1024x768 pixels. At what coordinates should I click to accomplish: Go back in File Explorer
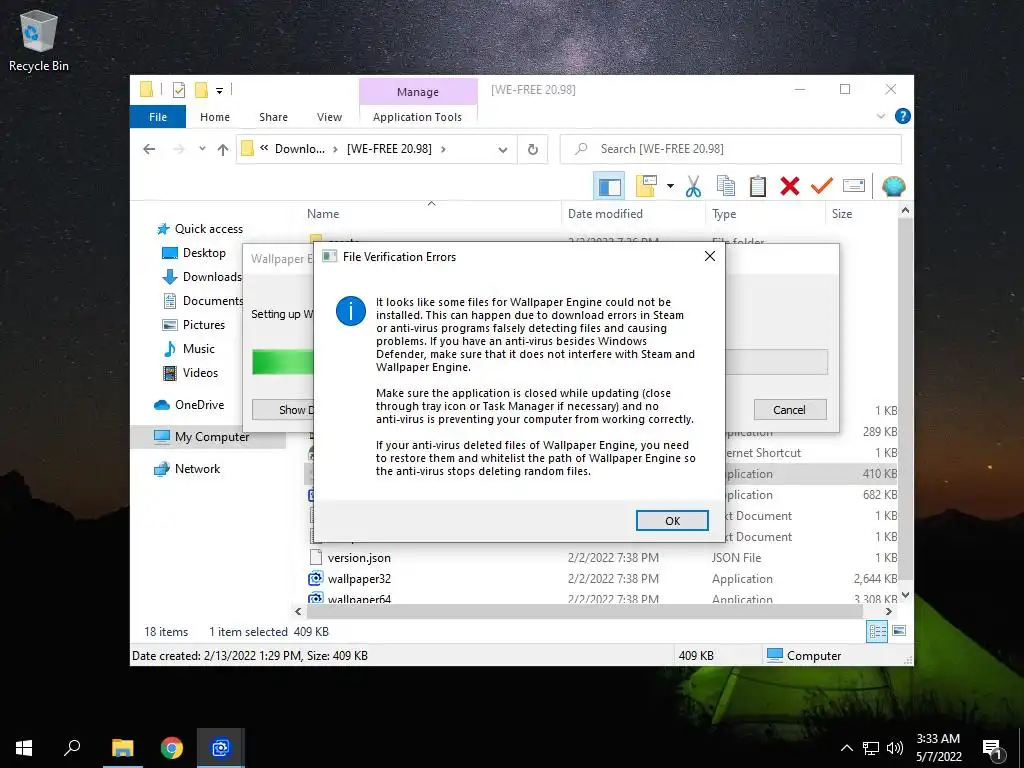click(x=149, y=150)
